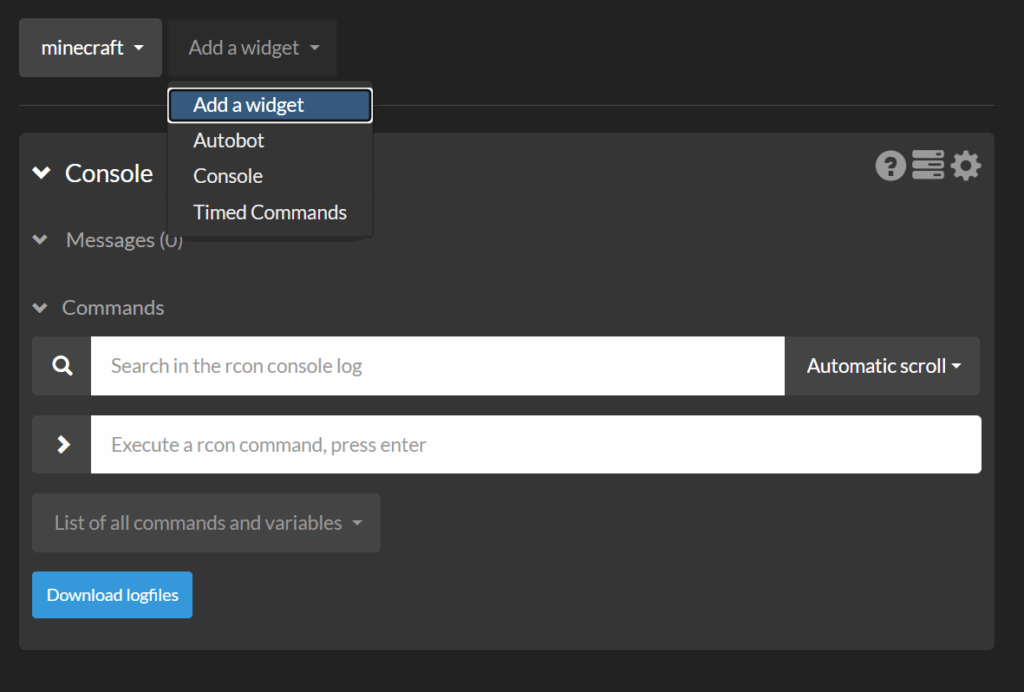Toggle the Add a widget dropdown button
Image resolution: width=1024 pixels, height=692 pixels.
pyautogui.click(x=253, y=48)
